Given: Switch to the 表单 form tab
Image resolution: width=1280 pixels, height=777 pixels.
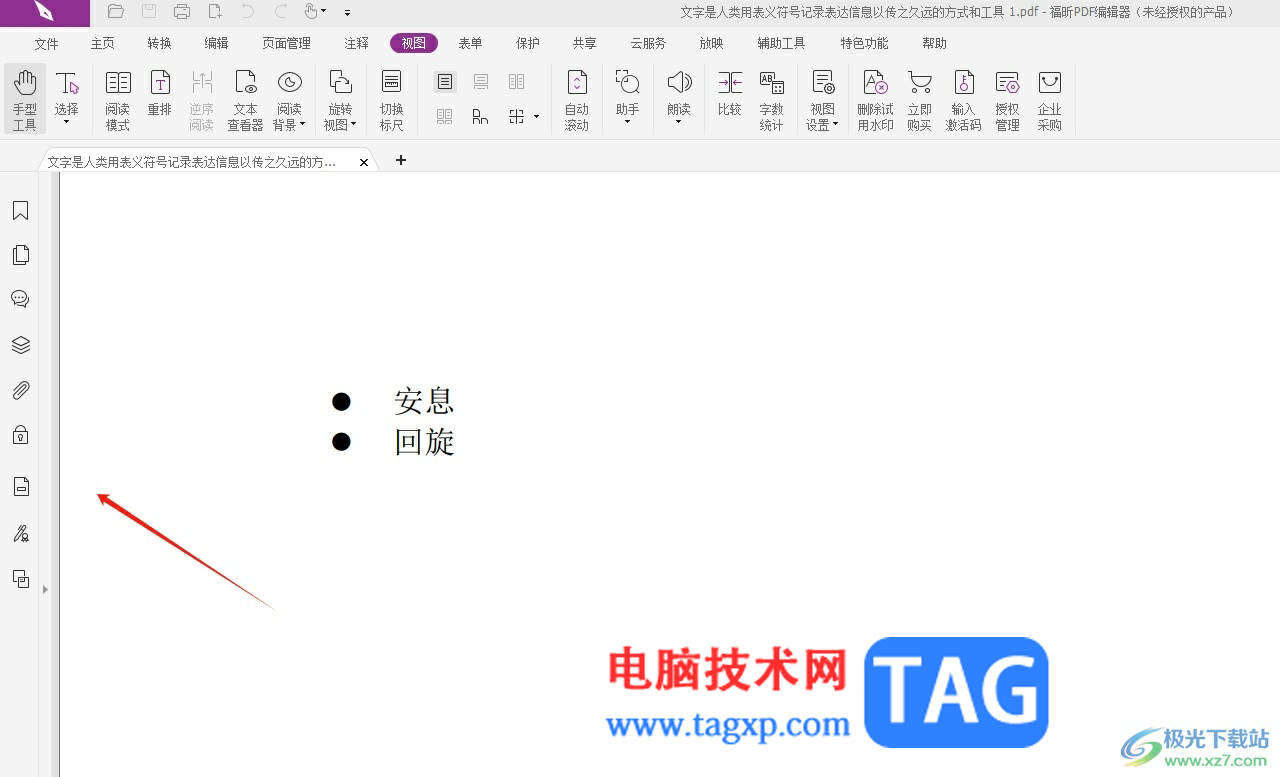Looking at the screenshot, I should point(471,44).
